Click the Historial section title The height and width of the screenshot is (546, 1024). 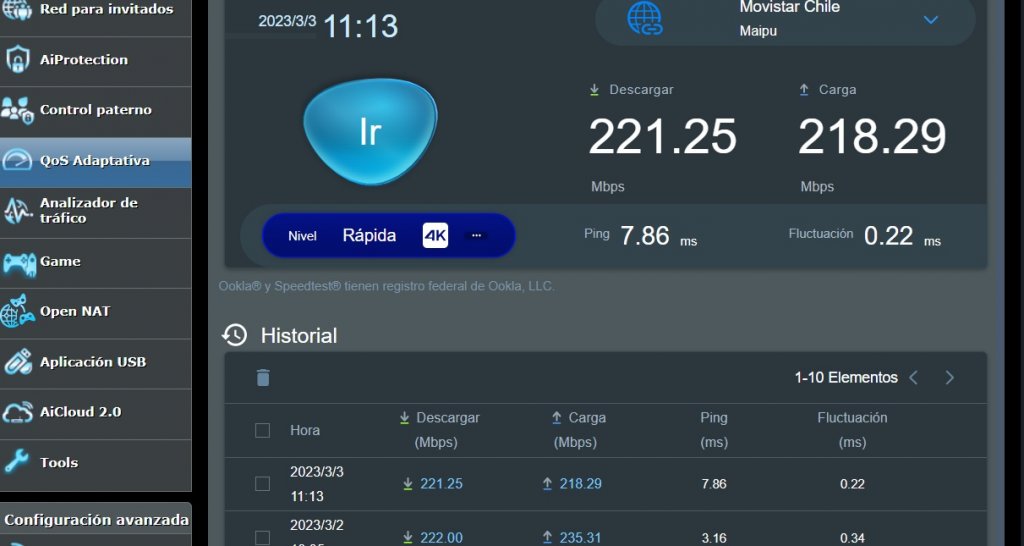(299, 336)
